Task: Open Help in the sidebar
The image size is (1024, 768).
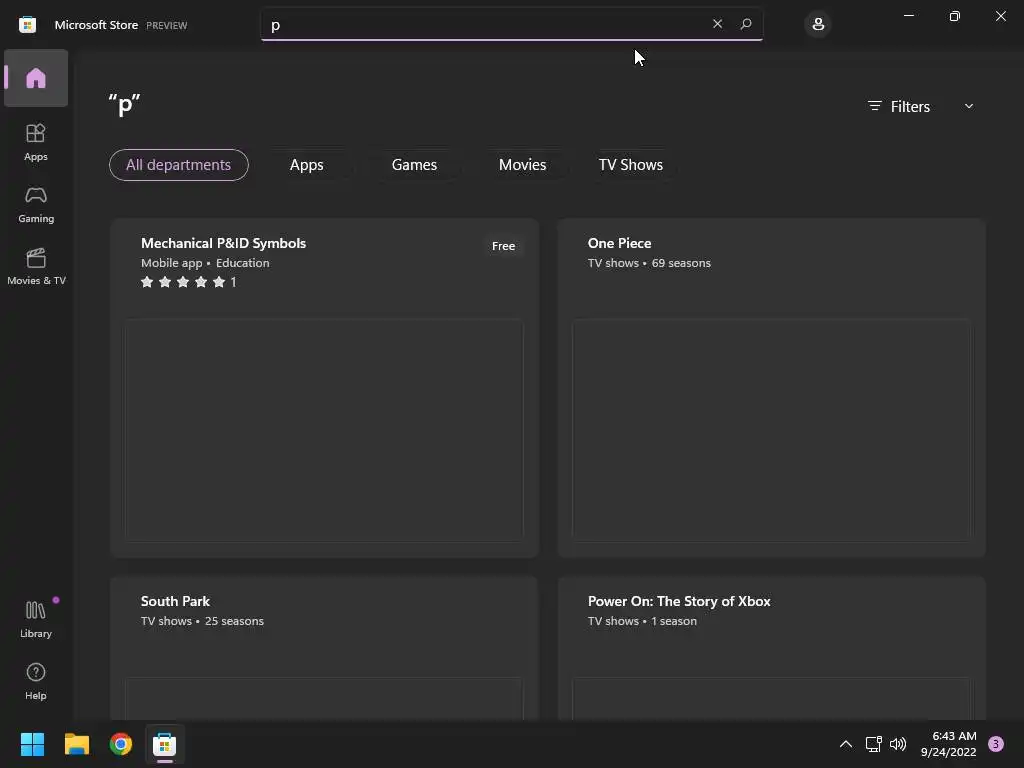Action: 36,681
